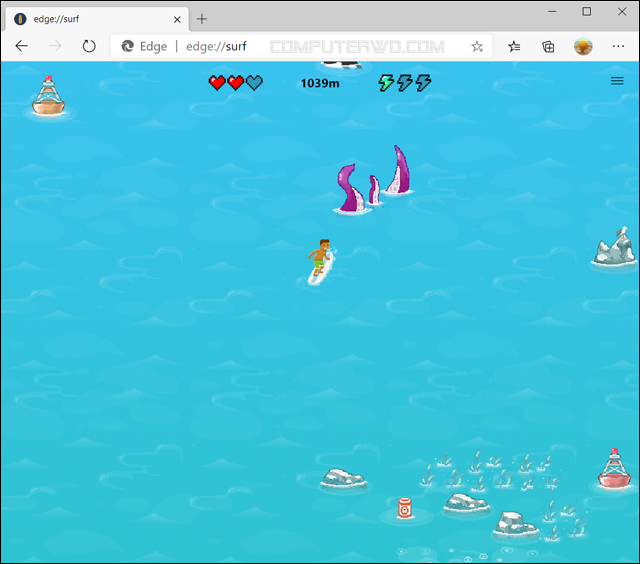The width and height of the screenshot is (640, 564).
Task: Open the Favorites list icon
Action: tap(514, 47)
